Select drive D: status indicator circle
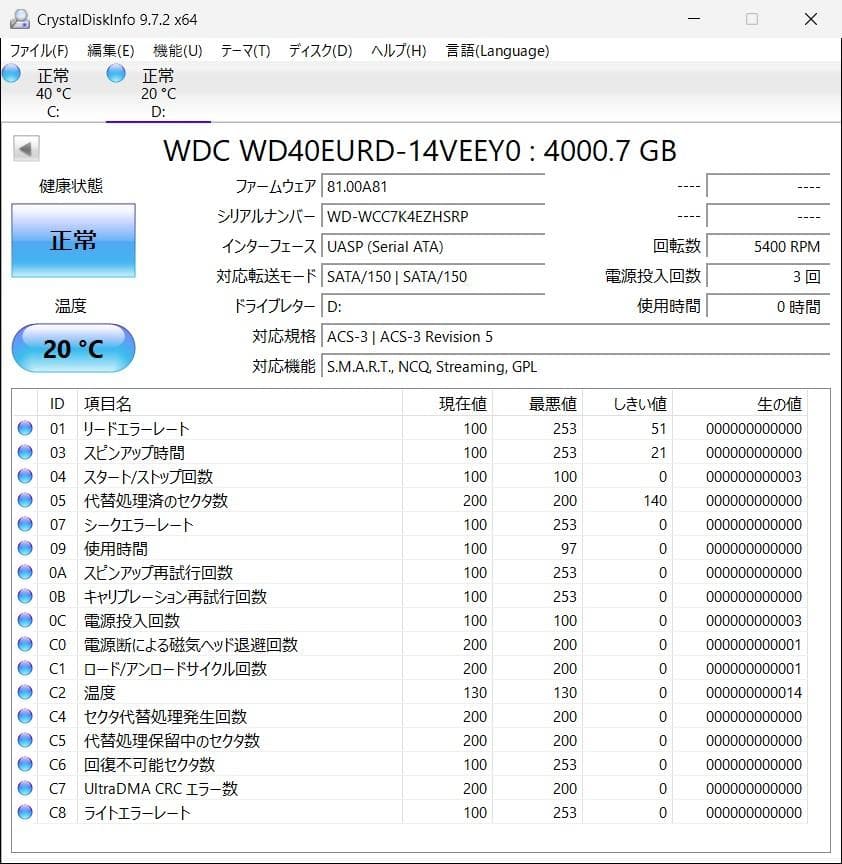842x864 pixels. coord(115,73)
